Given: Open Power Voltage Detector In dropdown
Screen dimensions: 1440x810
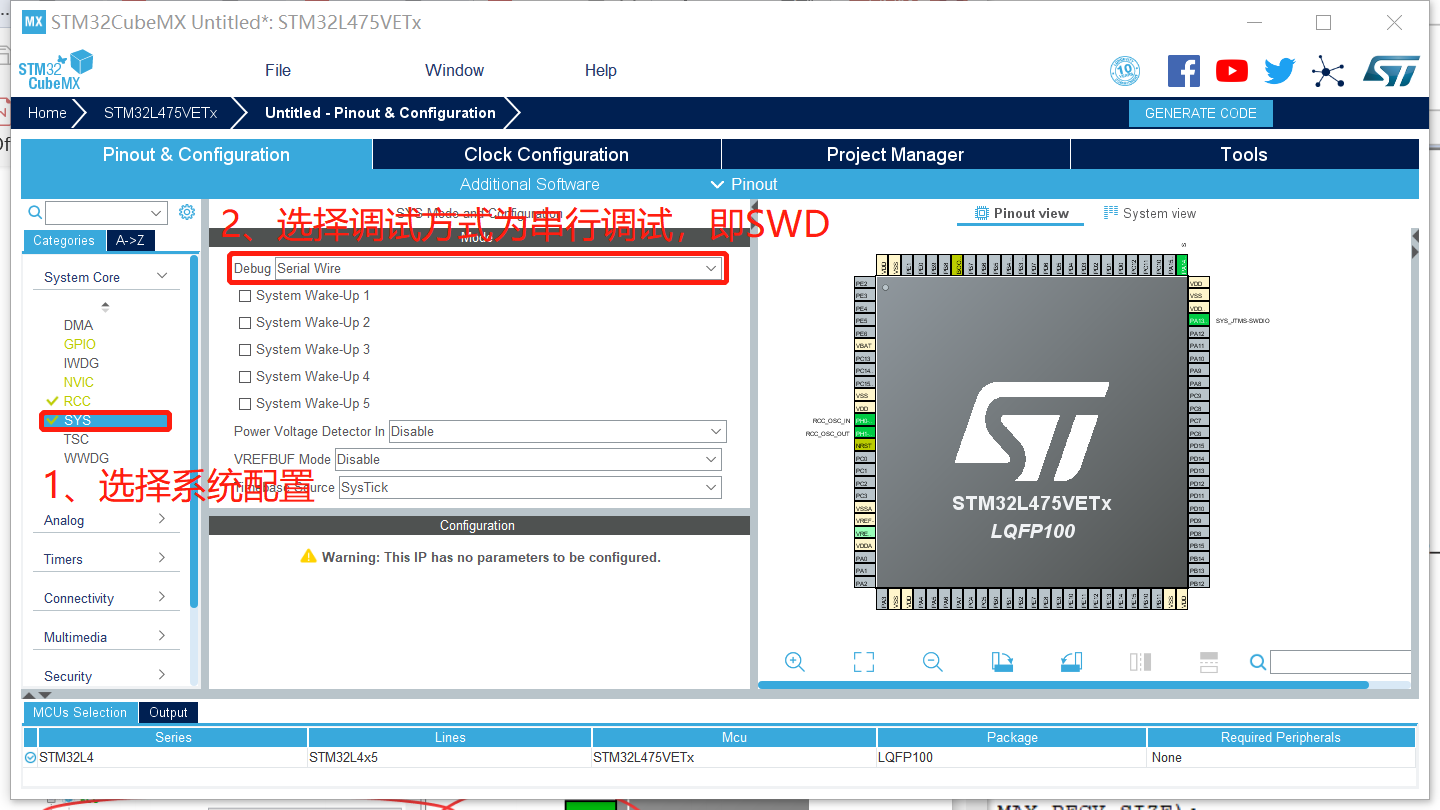Looking at the screenshot, I should pyautogui.click(x=557, y=431).
